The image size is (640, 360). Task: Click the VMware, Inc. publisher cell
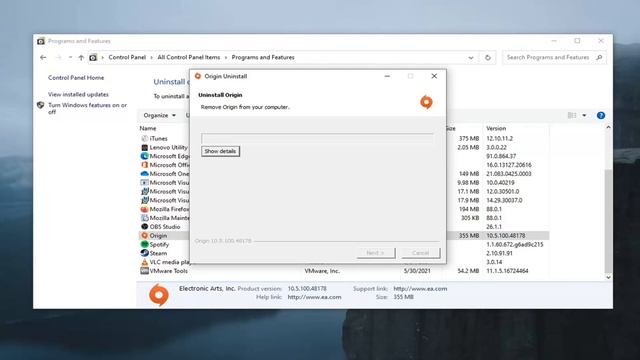point(322,271)
